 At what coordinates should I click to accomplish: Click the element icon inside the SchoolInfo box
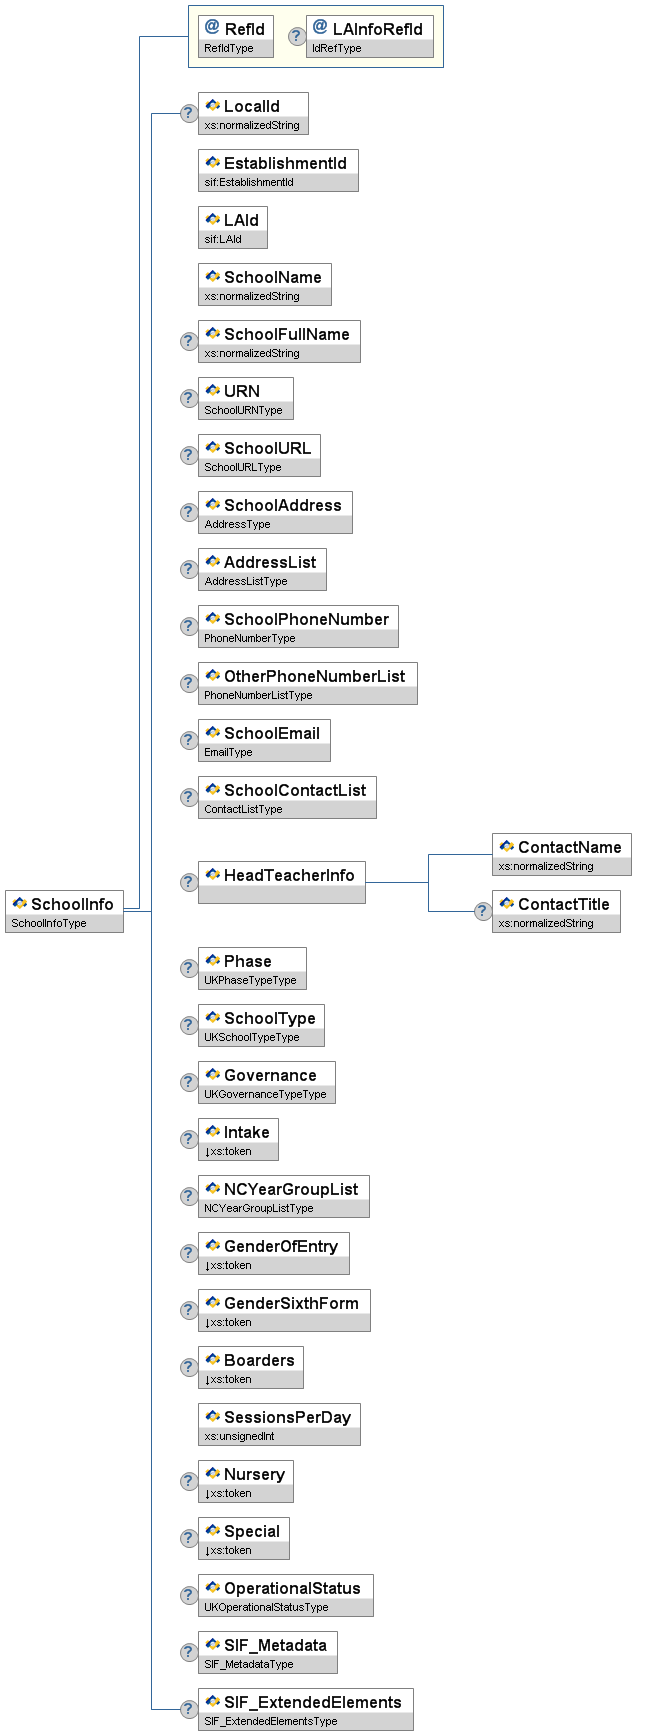tap(19, 903)
